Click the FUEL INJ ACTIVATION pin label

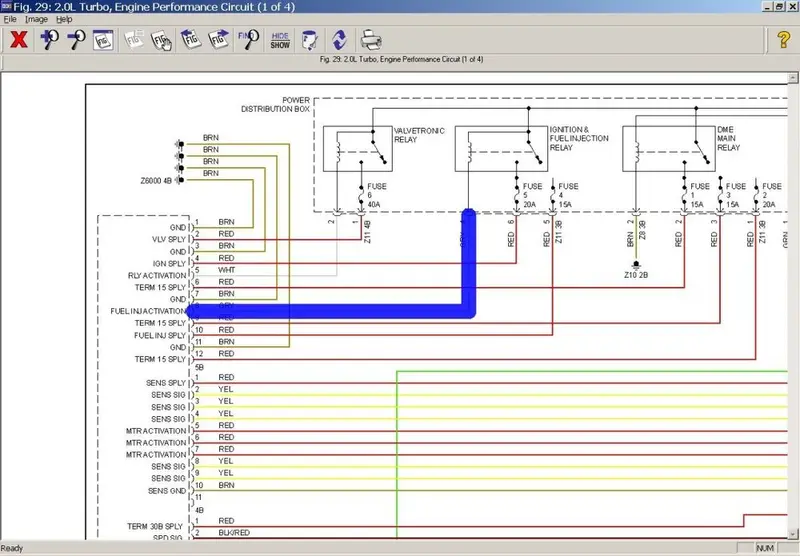tap(148, 311)
